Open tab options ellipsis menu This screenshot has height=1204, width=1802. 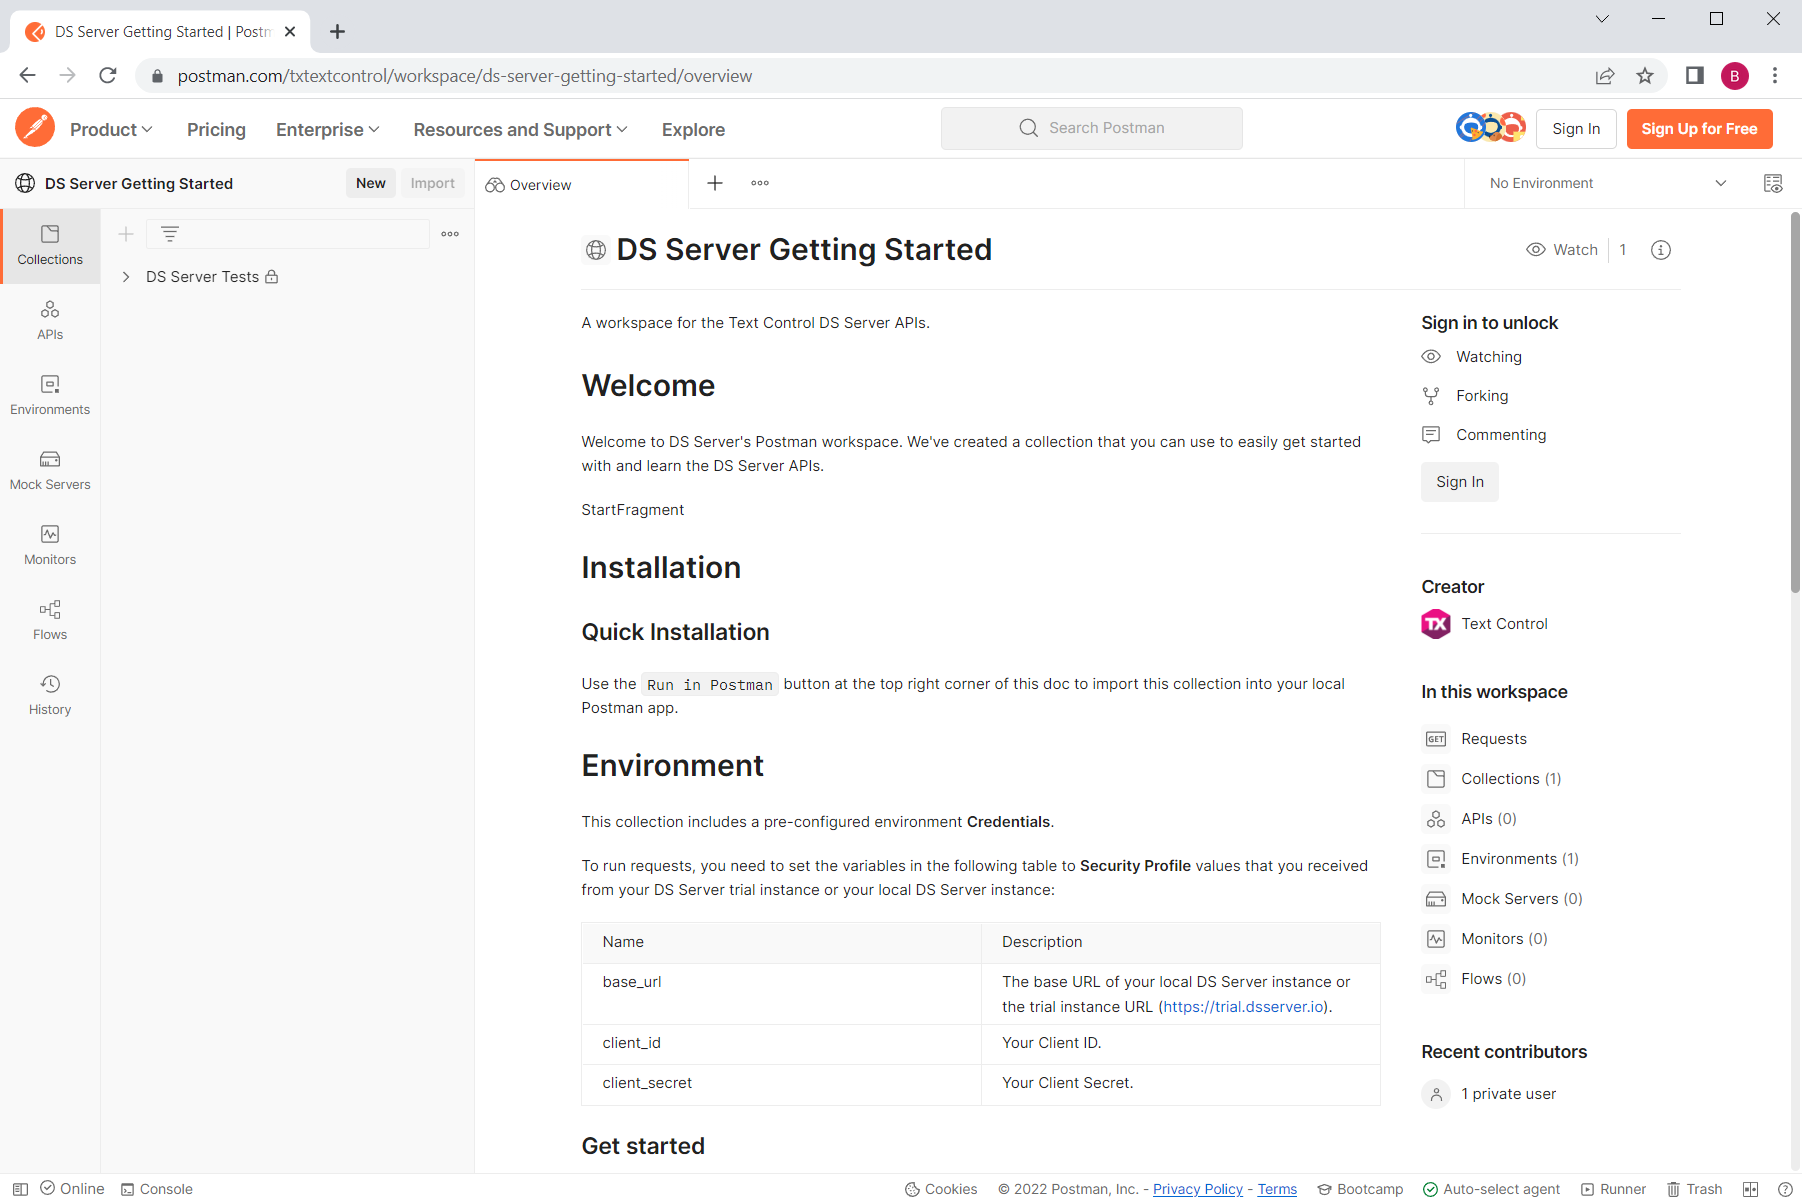point(760,183)
